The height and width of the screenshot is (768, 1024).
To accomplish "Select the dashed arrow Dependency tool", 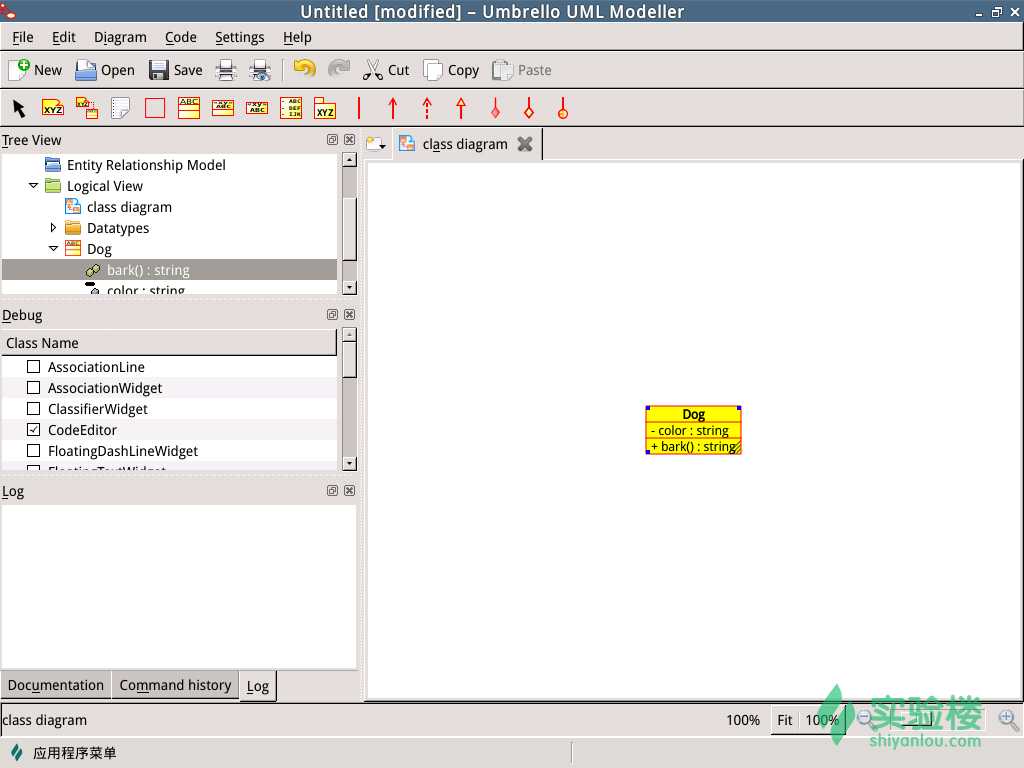I will click(427, 108).
